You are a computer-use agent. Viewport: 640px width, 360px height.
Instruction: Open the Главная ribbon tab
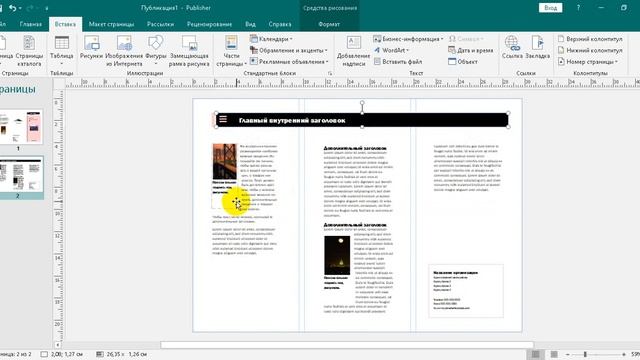[31, 24]
